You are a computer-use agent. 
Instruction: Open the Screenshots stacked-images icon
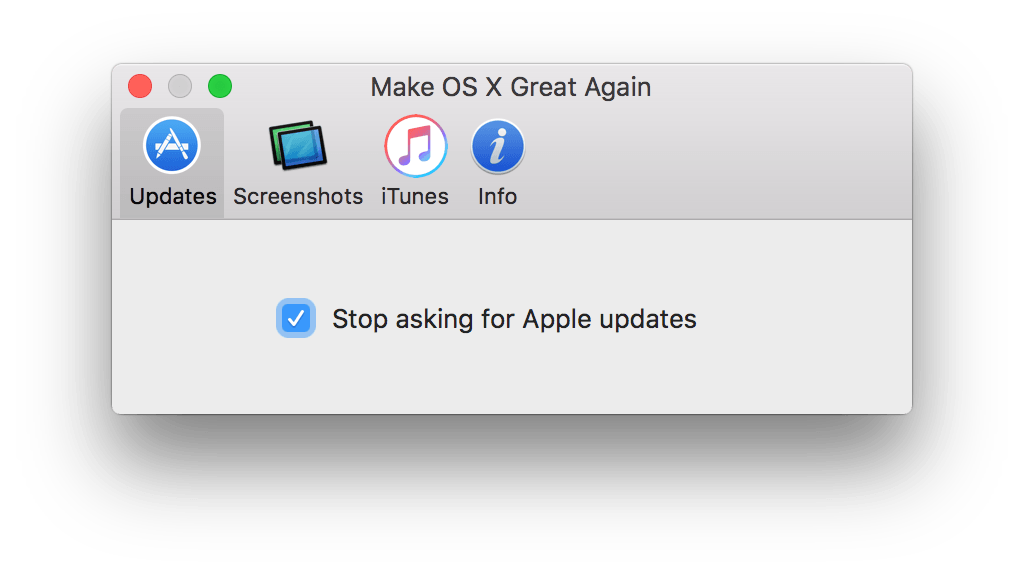(298, 145)
